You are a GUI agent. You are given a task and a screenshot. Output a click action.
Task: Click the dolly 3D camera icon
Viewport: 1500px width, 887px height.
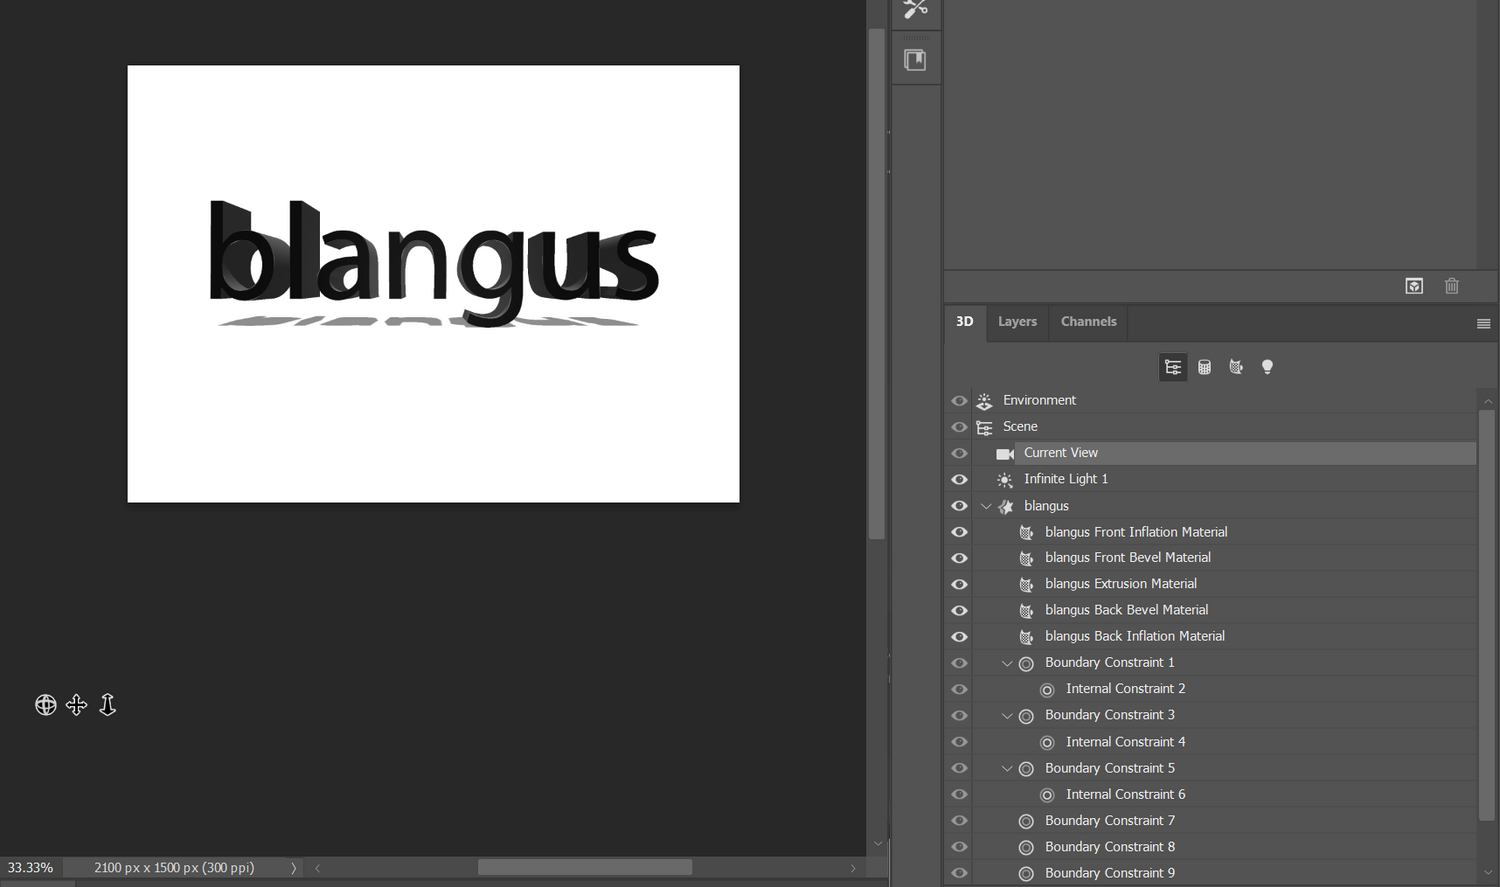[107, 705]
